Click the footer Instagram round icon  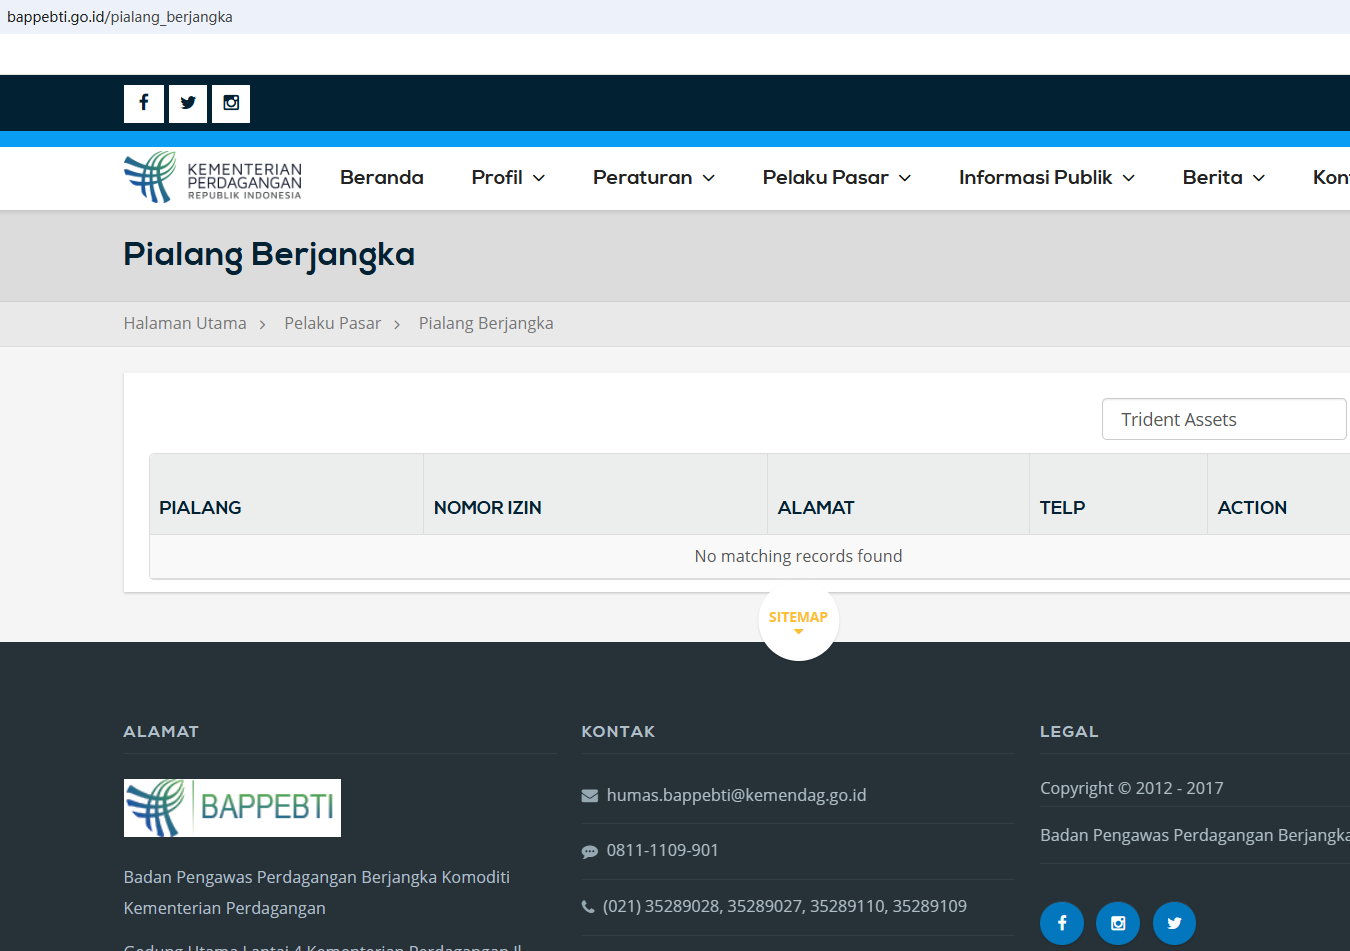coord(1118,923)
